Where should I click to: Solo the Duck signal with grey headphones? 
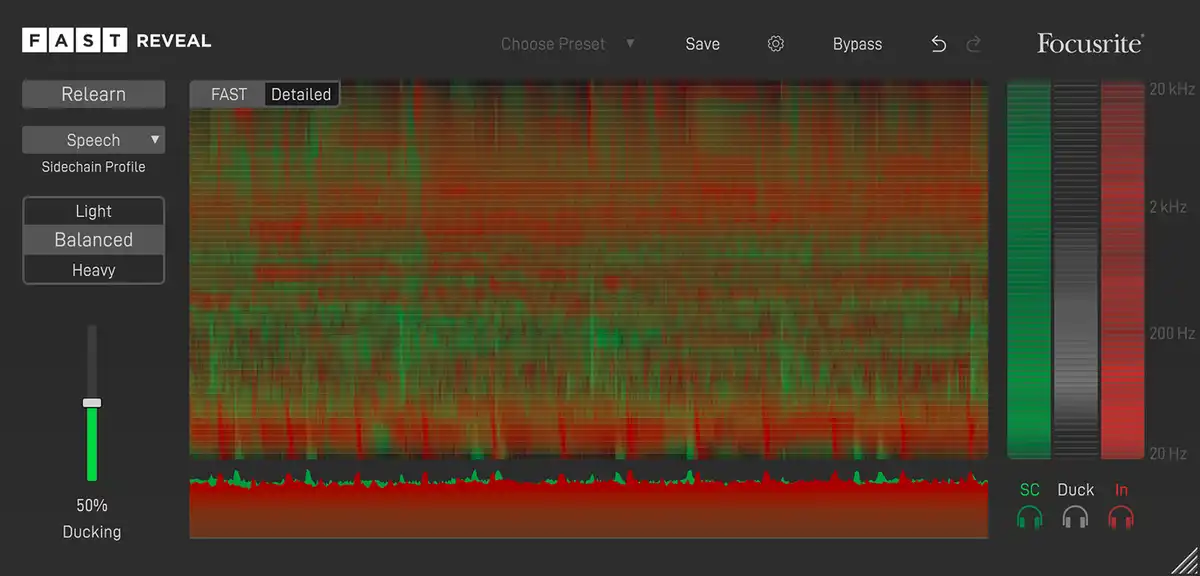(x=1075, y=518)
